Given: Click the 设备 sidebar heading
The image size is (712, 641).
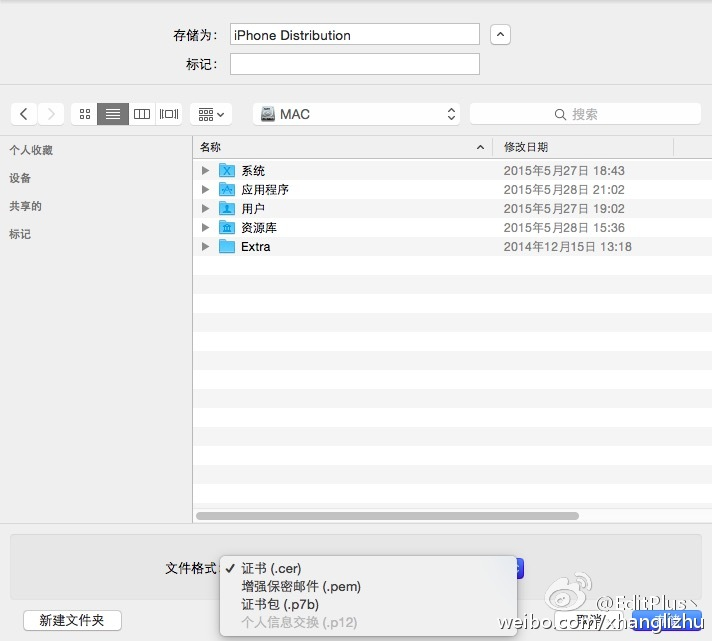Looking at the screenshot, I should coord(20,178).
